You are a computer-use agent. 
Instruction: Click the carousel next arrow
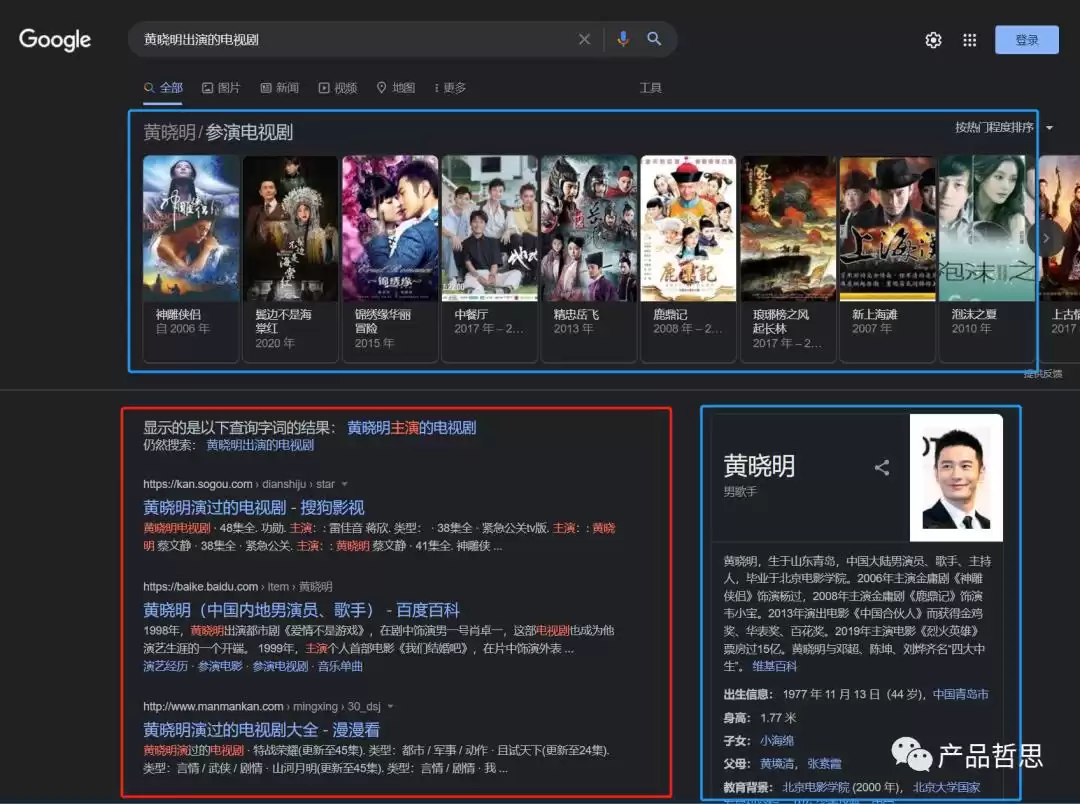(x=1045, y=238)
